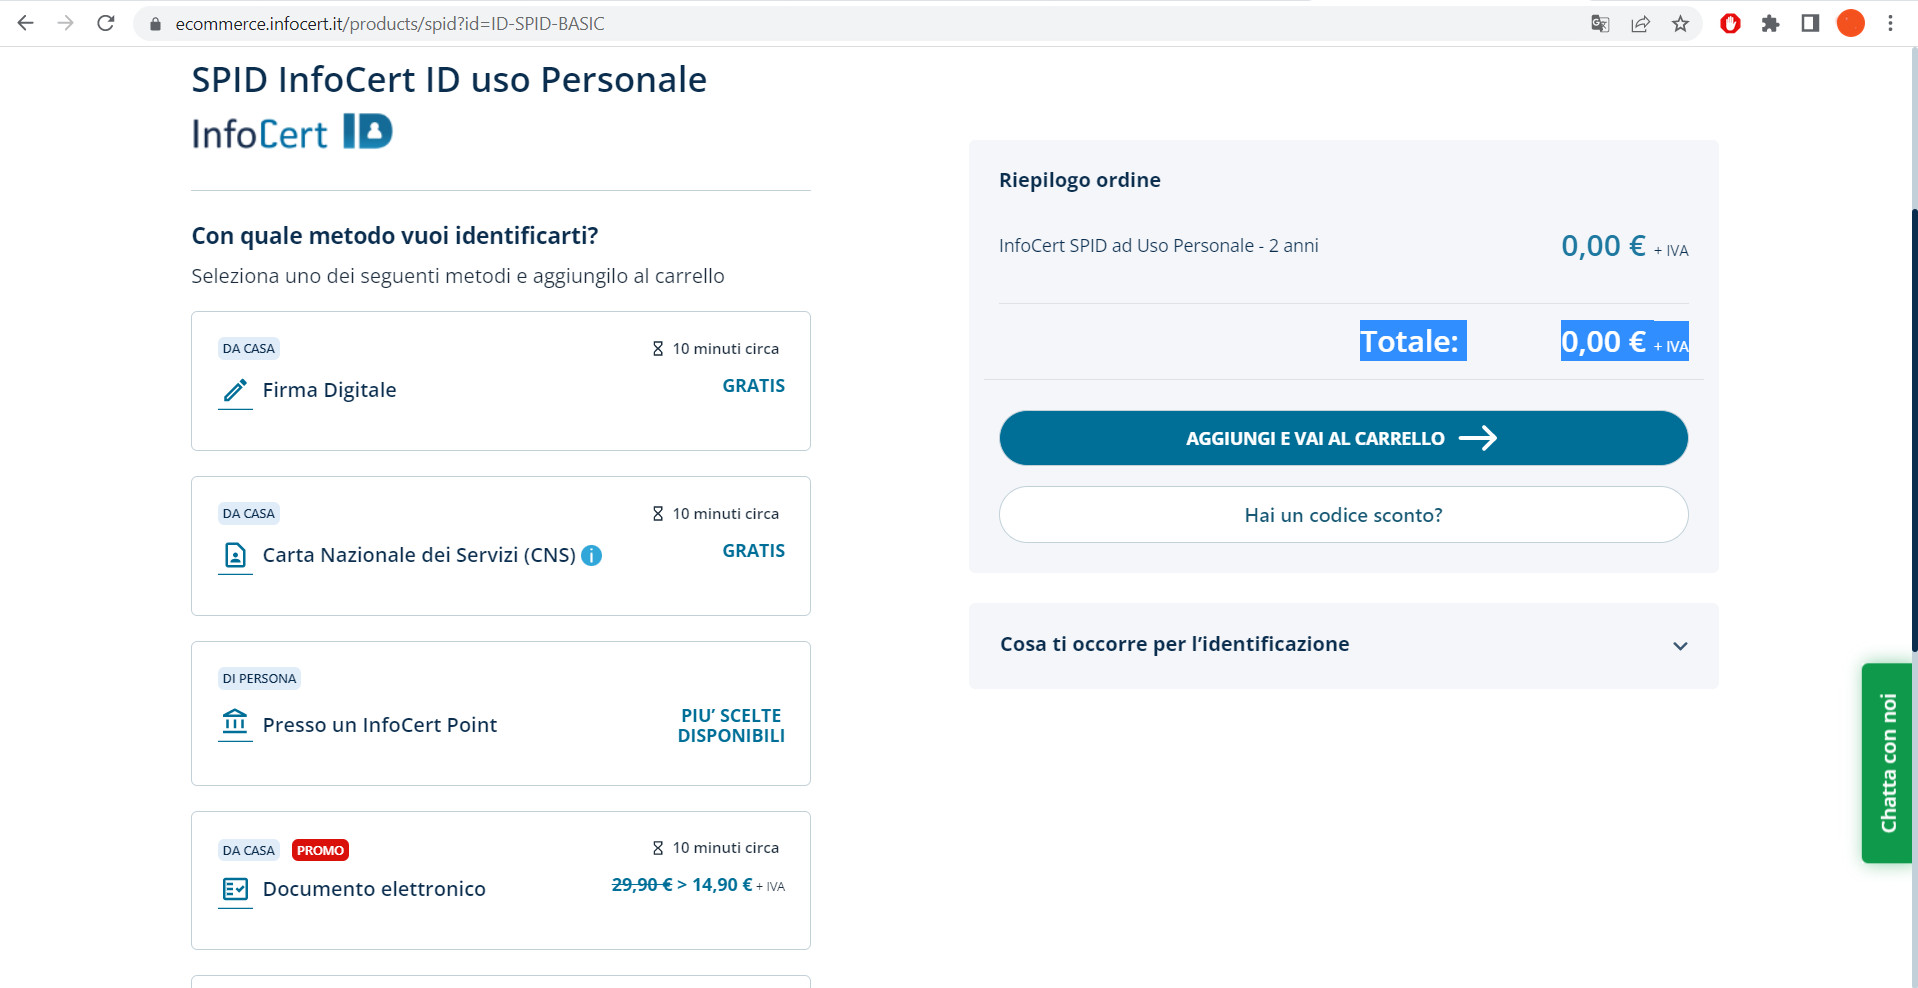Click the hourglass icon near 10 minuti circa
Image resolution: width=1918 pixels, height=988 pixels.
[657, 347]
